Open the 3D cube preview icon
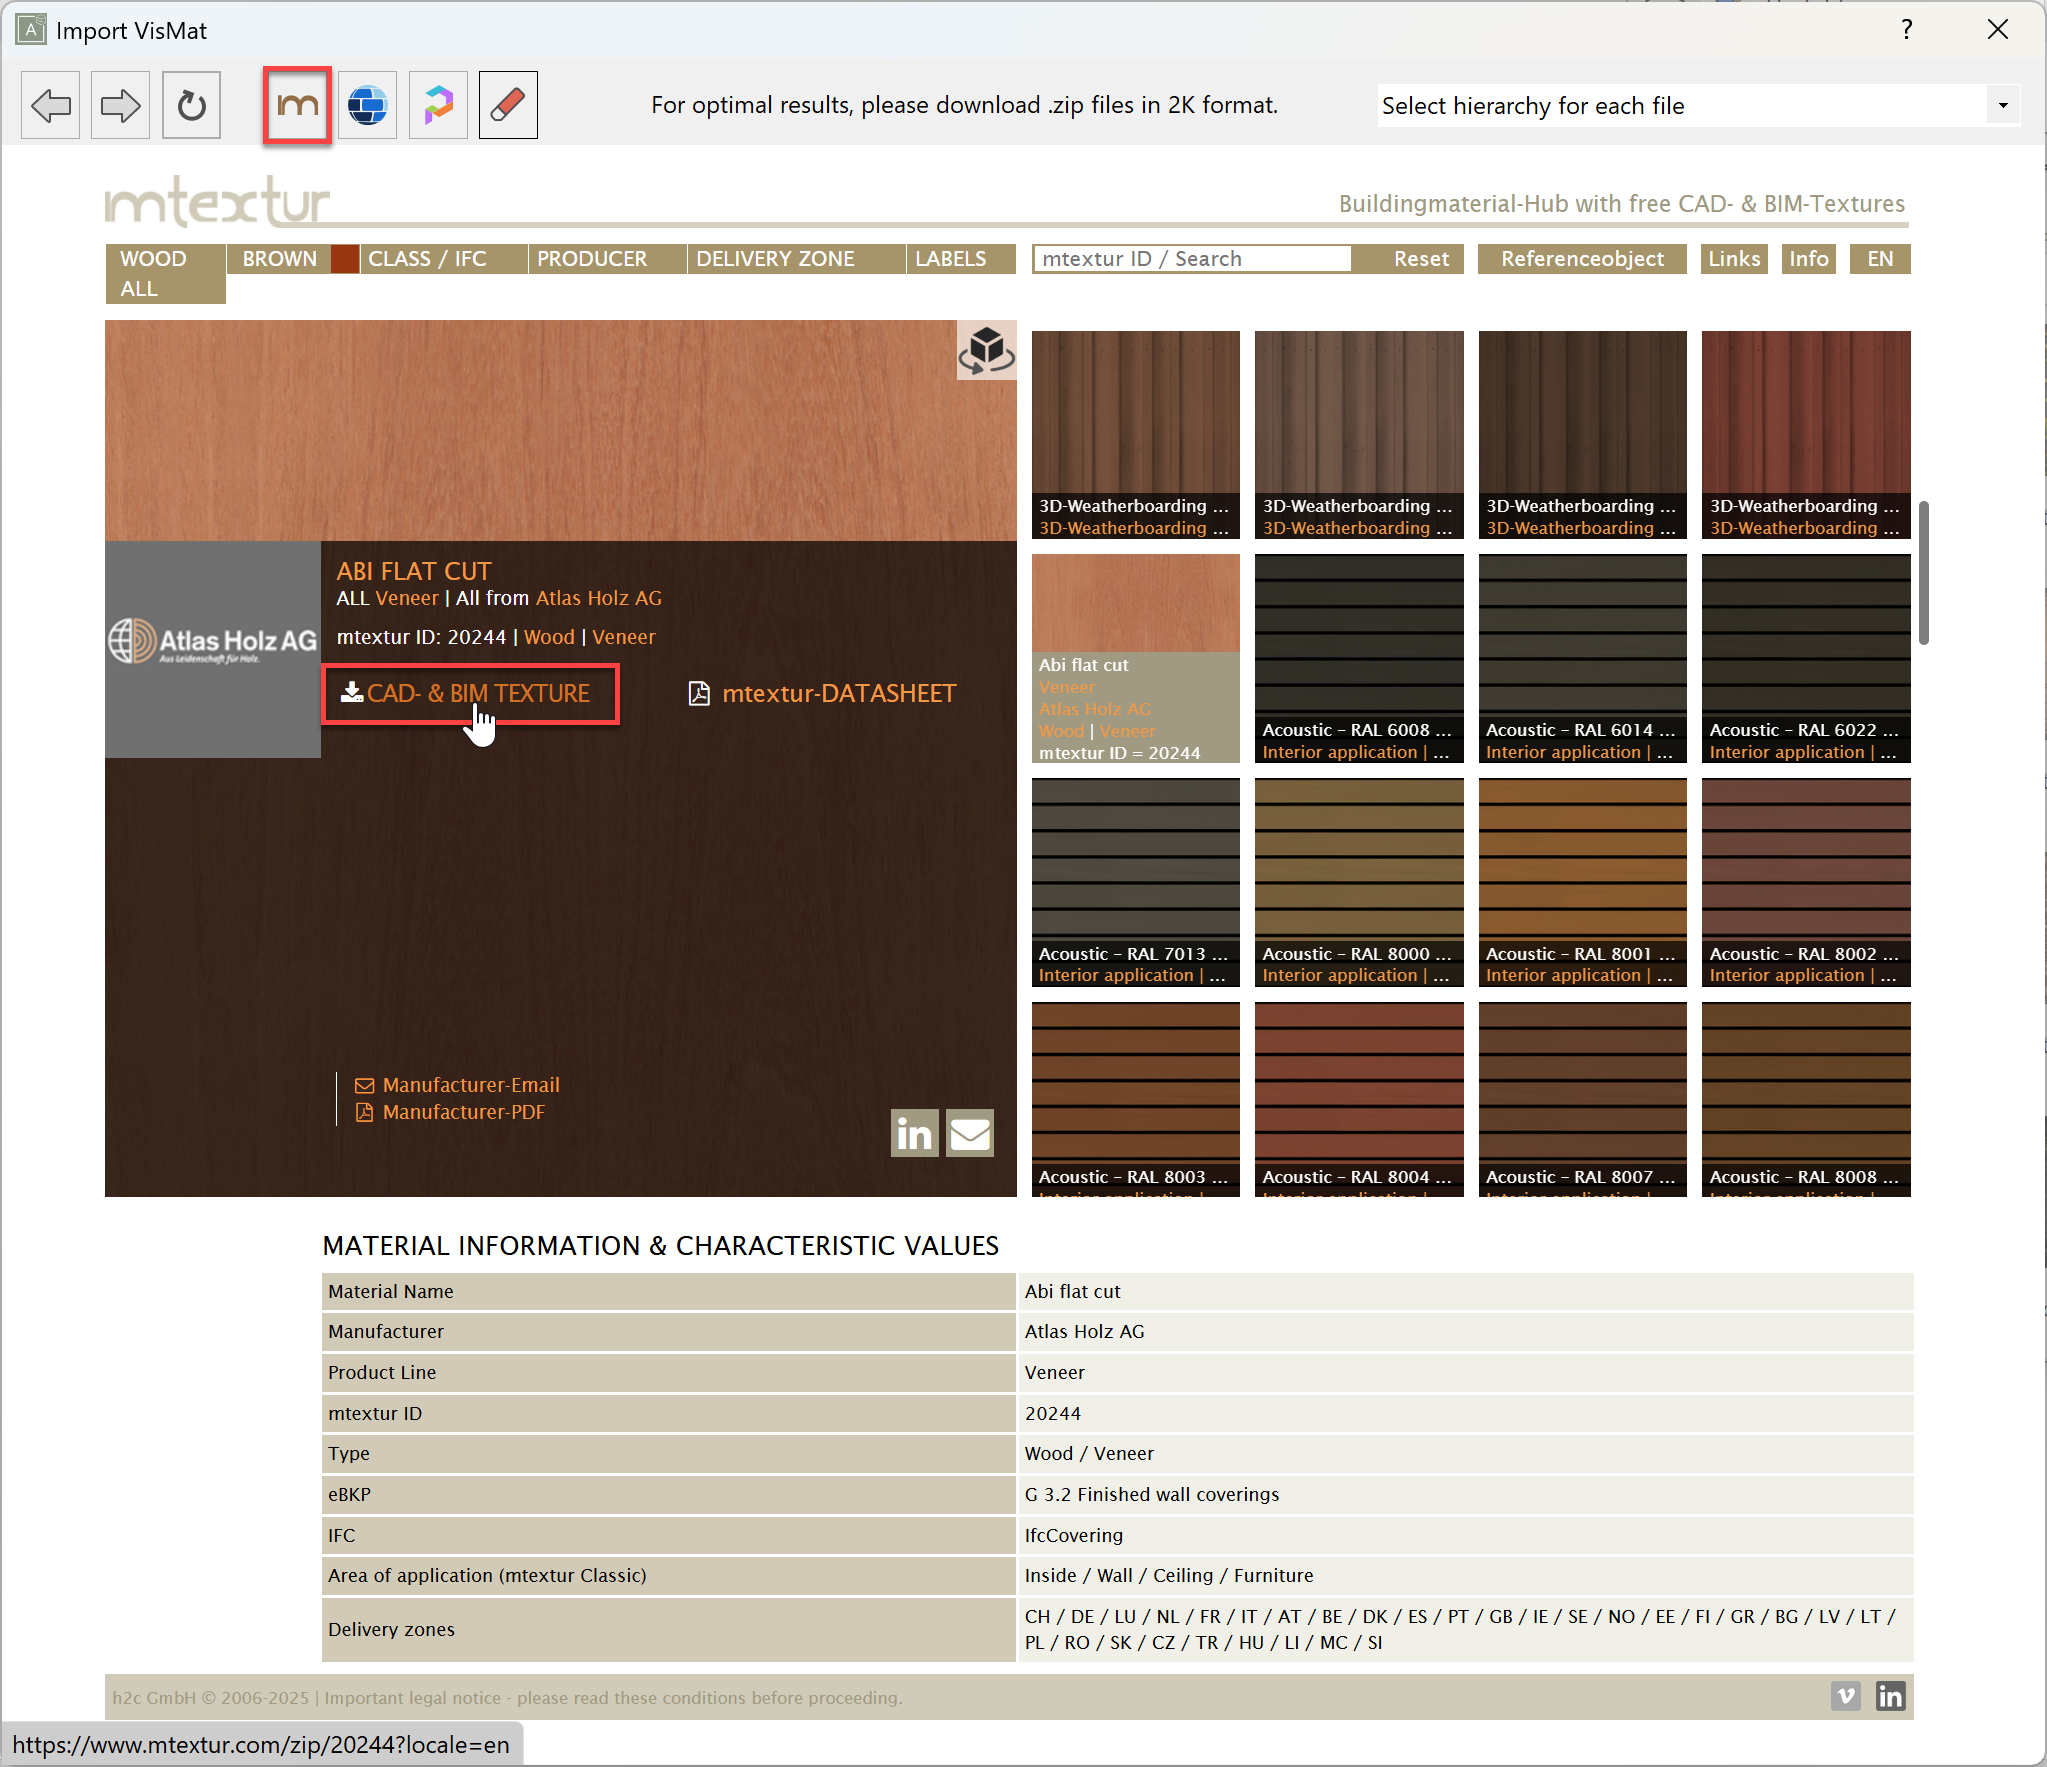The width and height of the screenshot is (2047, 1767). [986, 350]
